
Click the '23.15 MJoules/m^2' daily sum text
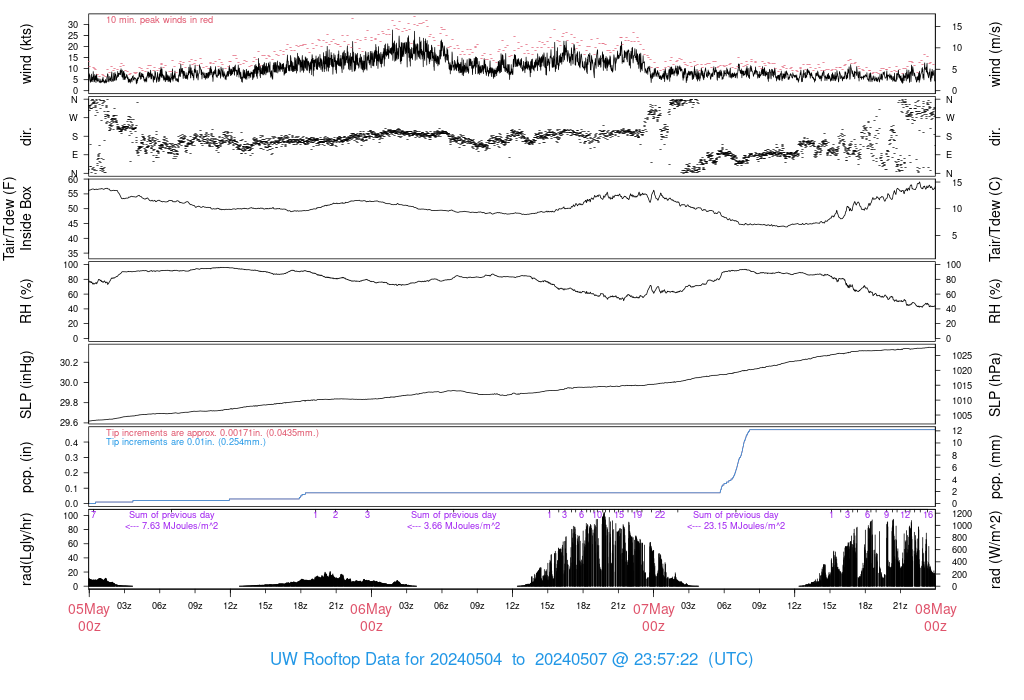pos(742,526)
